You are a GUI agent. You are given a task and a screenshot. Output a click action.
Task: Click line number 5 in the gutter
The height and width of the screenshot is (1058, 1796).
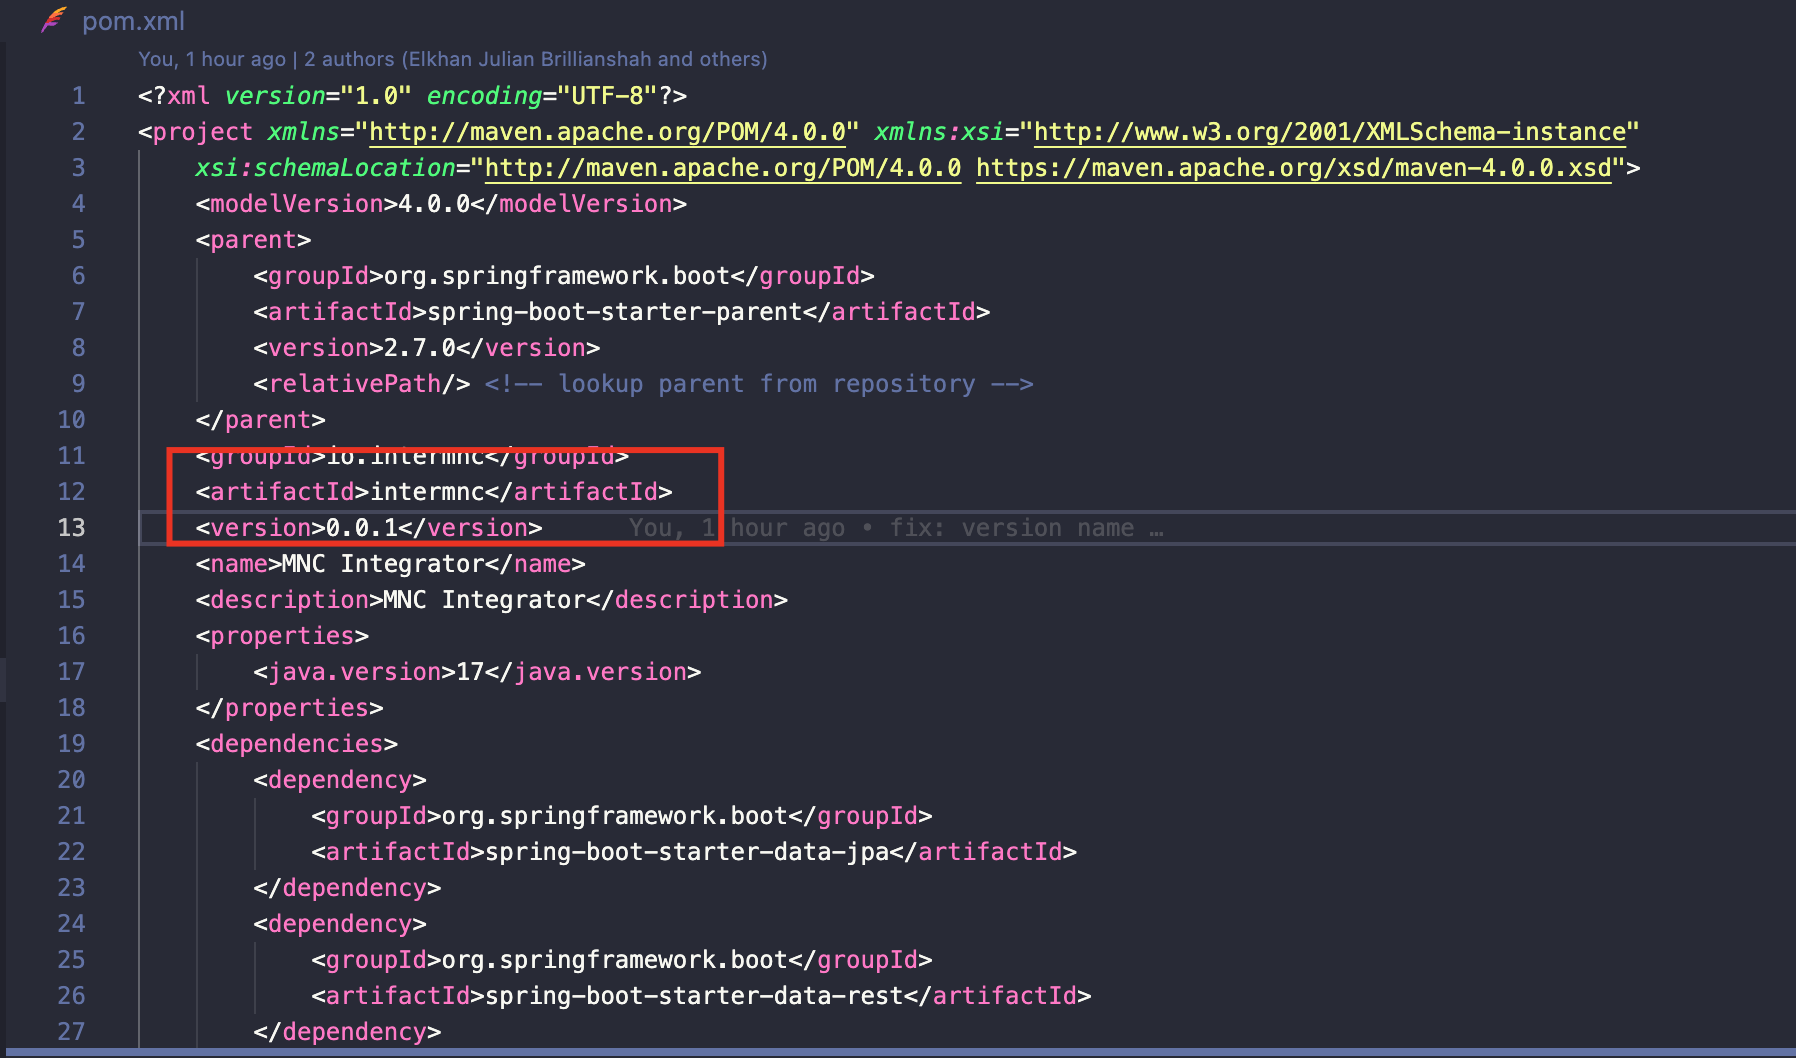(x=78, y=240)
